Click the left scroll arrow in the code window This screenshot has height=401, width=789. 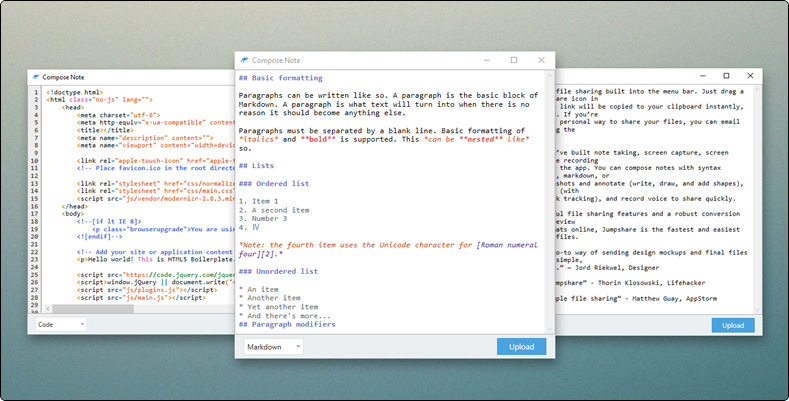[x=48, y=308]
